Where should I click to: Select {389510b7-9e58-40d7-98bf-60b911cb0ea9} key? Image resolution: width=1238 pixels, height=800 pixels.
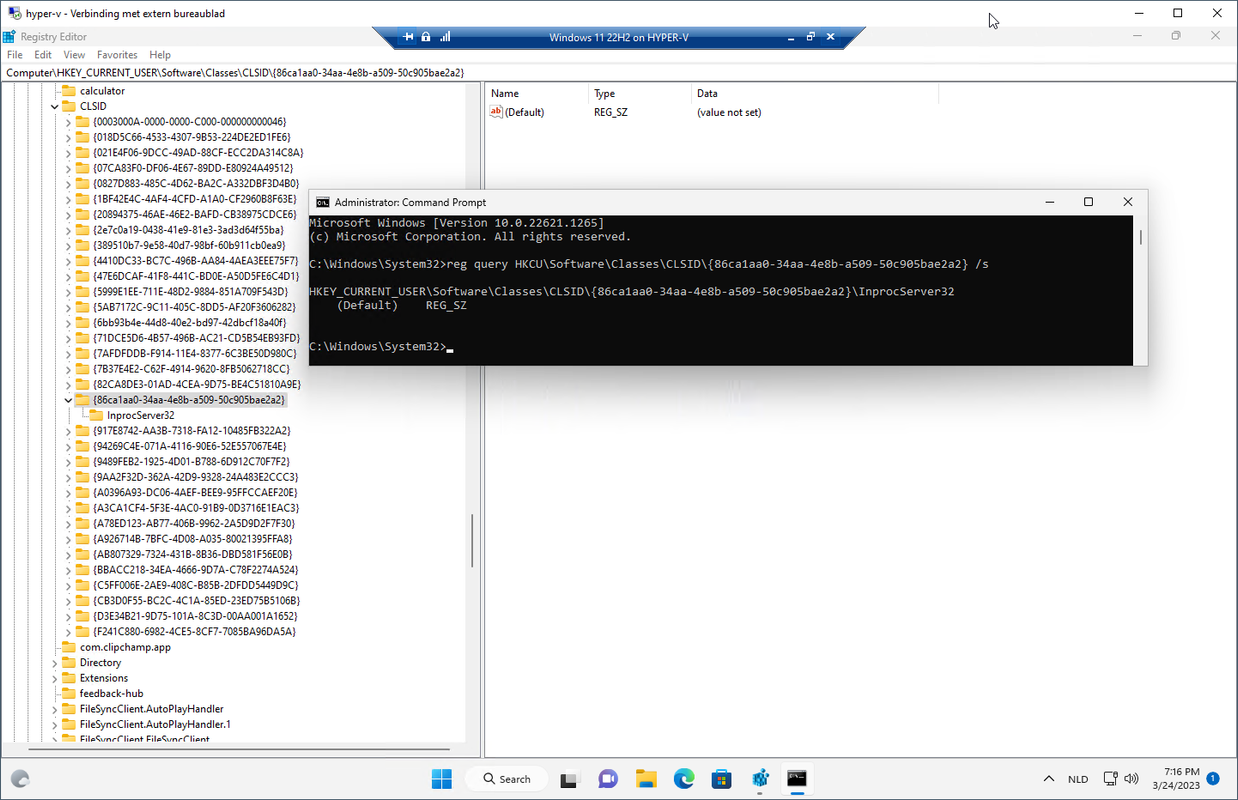[x=189, y=245]
